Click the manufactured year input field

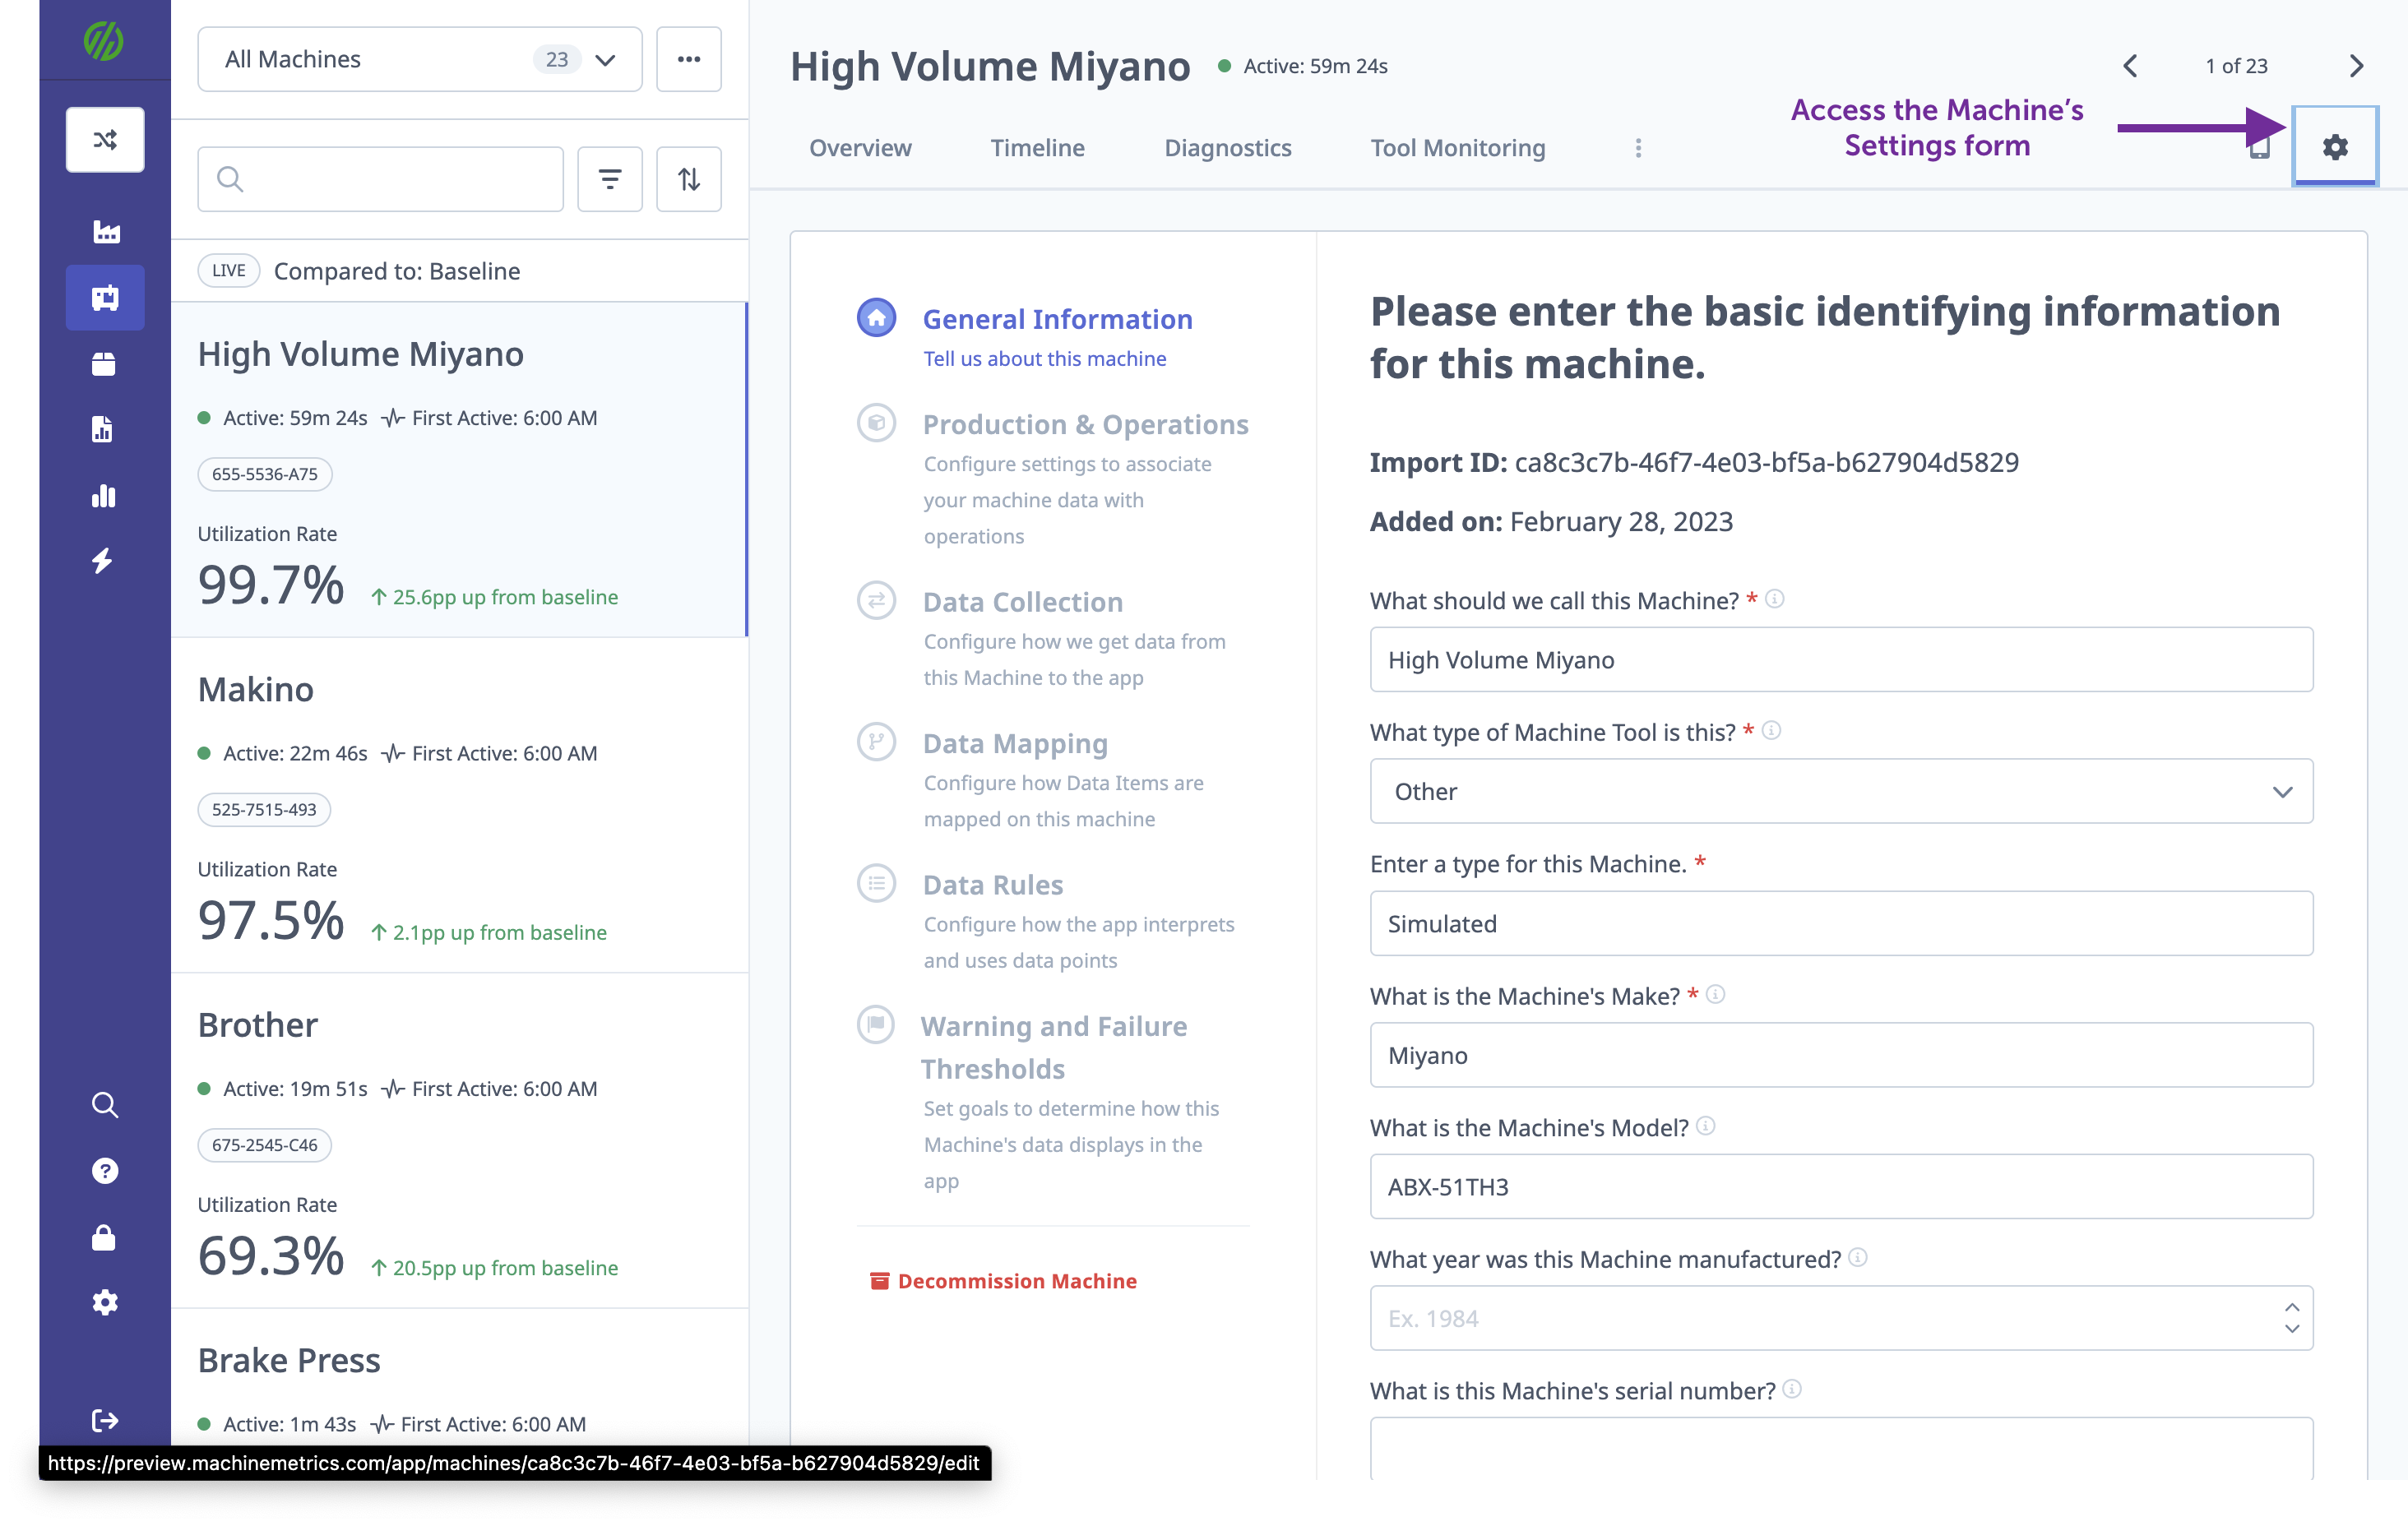coord(1841,1318)
